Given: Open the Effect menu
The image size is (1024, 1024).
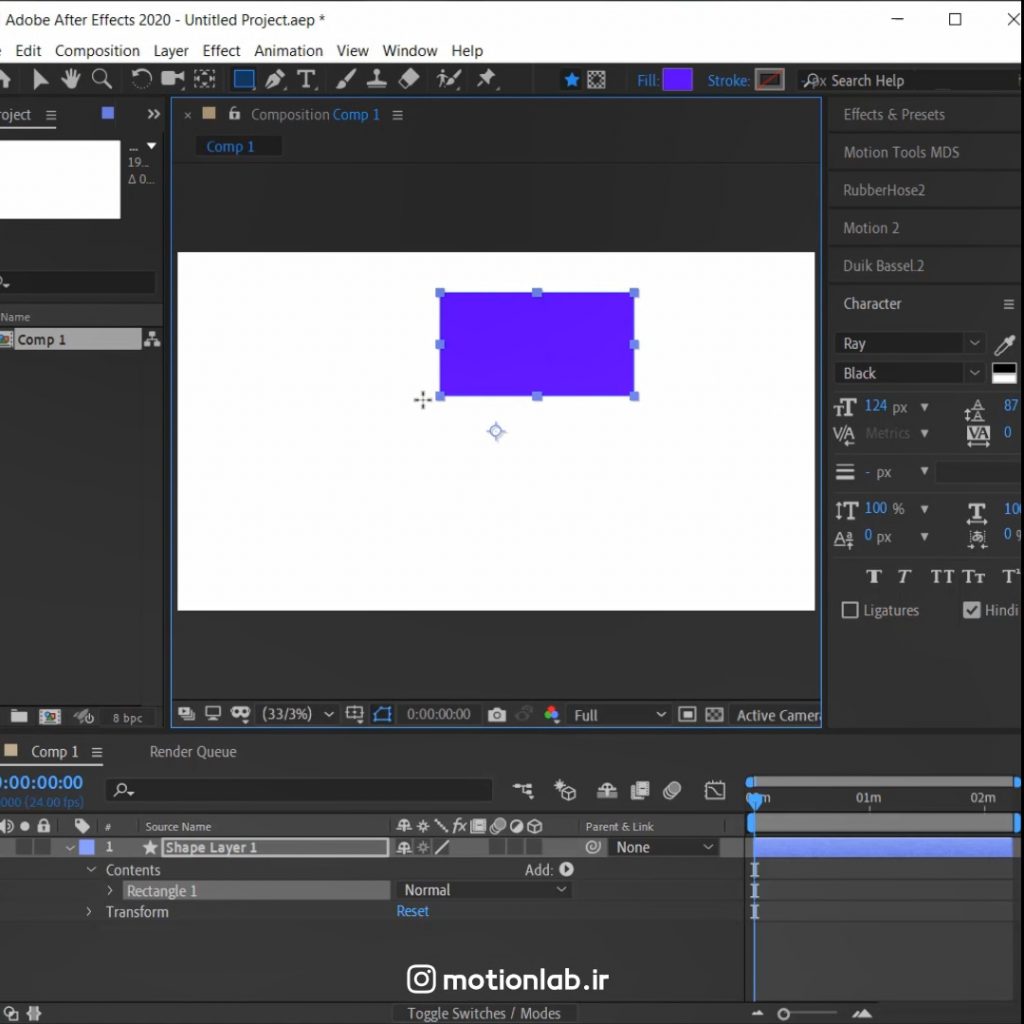Looking at the screenshot, I should click(221, 50).
